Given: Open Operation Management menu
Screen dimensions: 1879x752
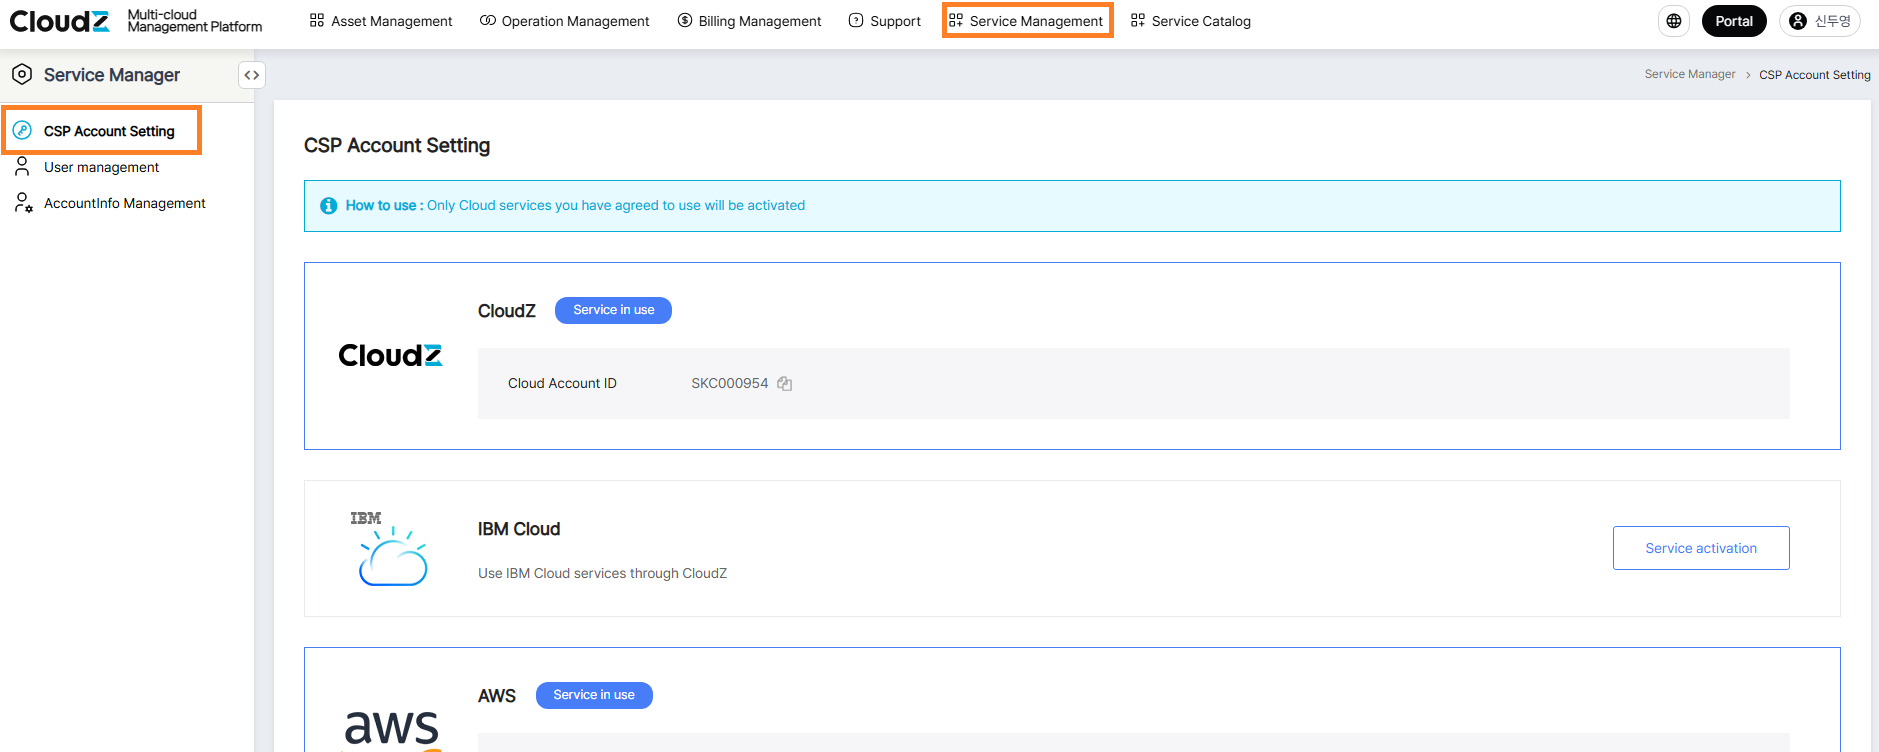Looking at the screenshot, I should coord(565,21).
